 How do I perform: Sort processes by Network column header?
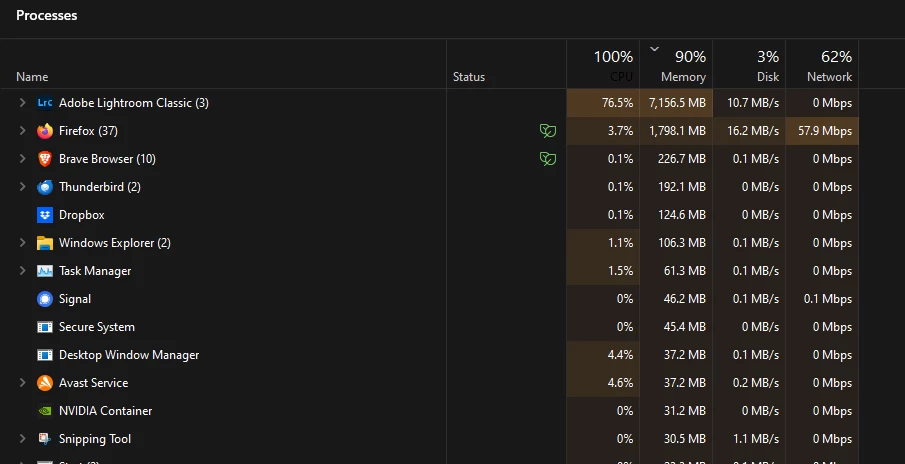click(x=822, y=65)
